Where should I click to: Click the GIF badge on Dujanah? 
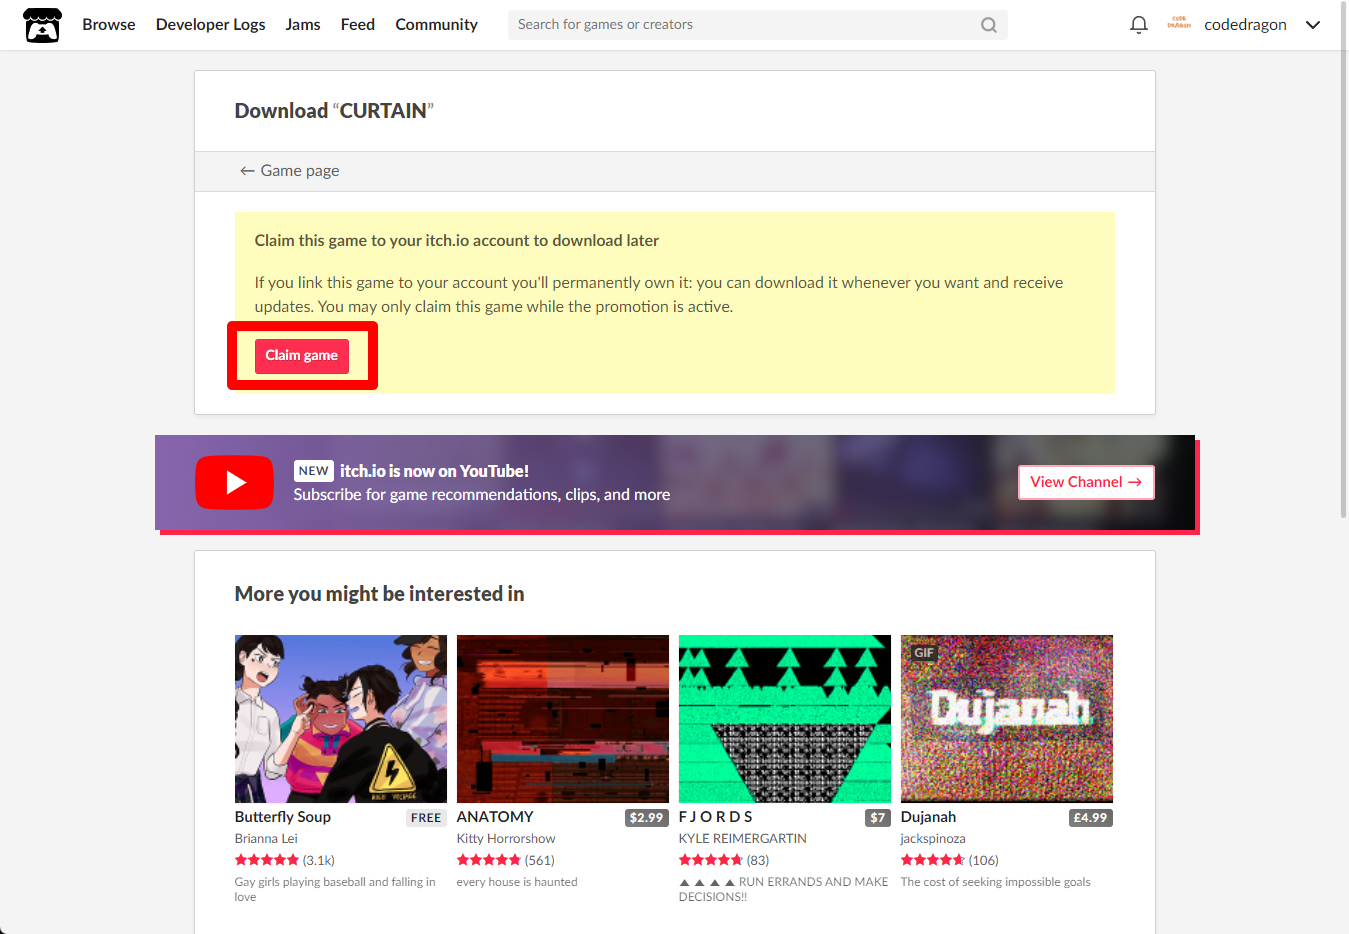[924, 652]
